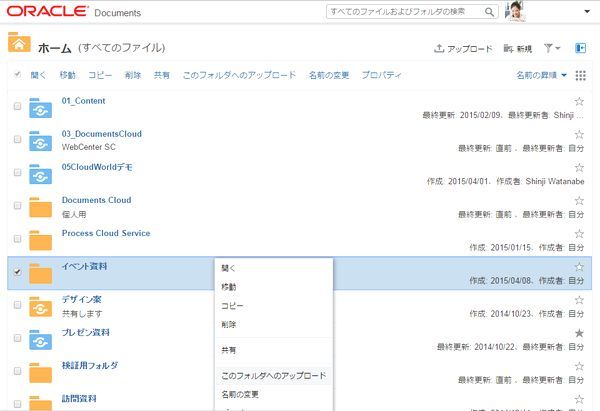Click 削除 in the toolbar

133,75
